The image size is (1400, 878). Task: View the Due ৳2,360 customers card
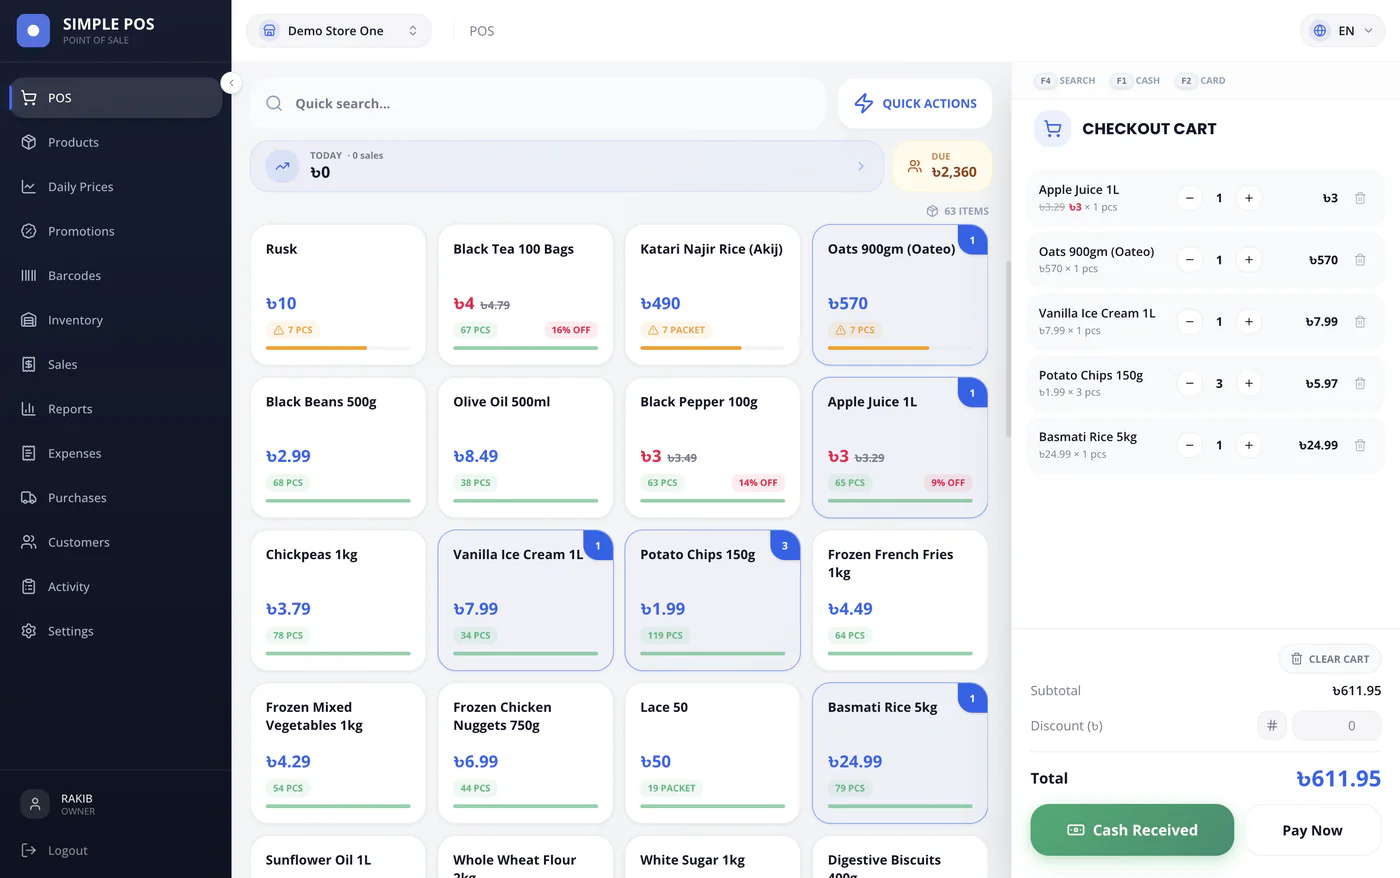coord(942,166)
